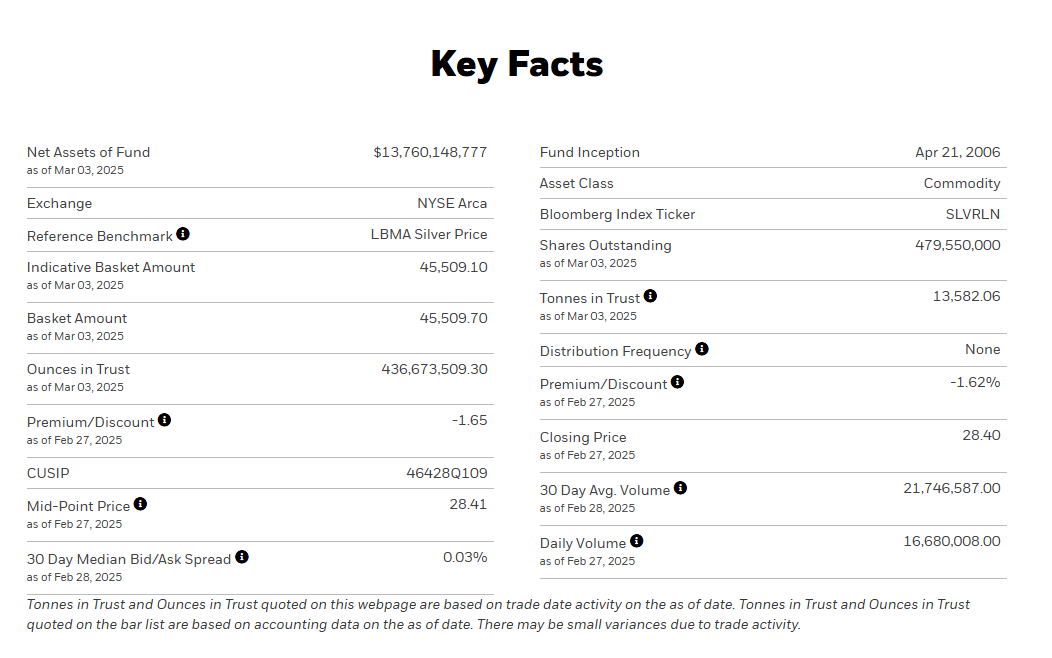Click Daily Volume info icon

point(637,541)
